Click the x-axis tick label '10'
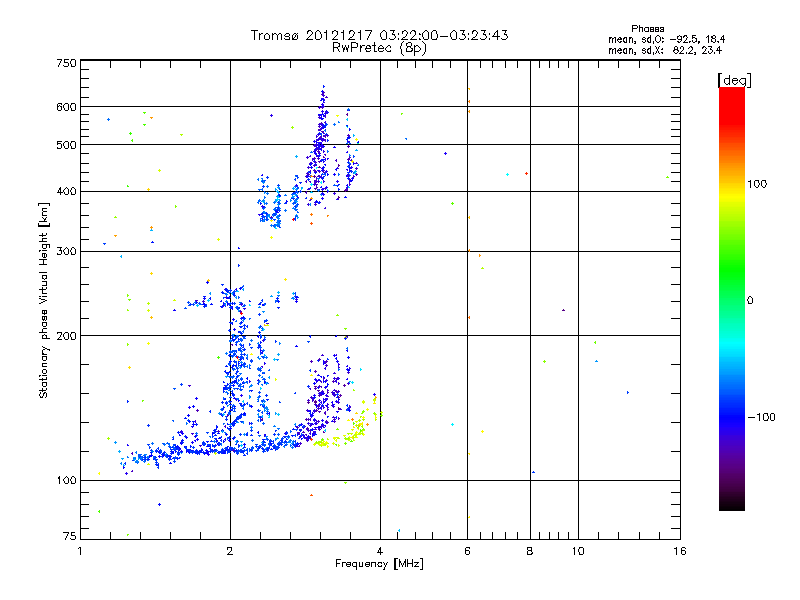 (x=578, y=551)
